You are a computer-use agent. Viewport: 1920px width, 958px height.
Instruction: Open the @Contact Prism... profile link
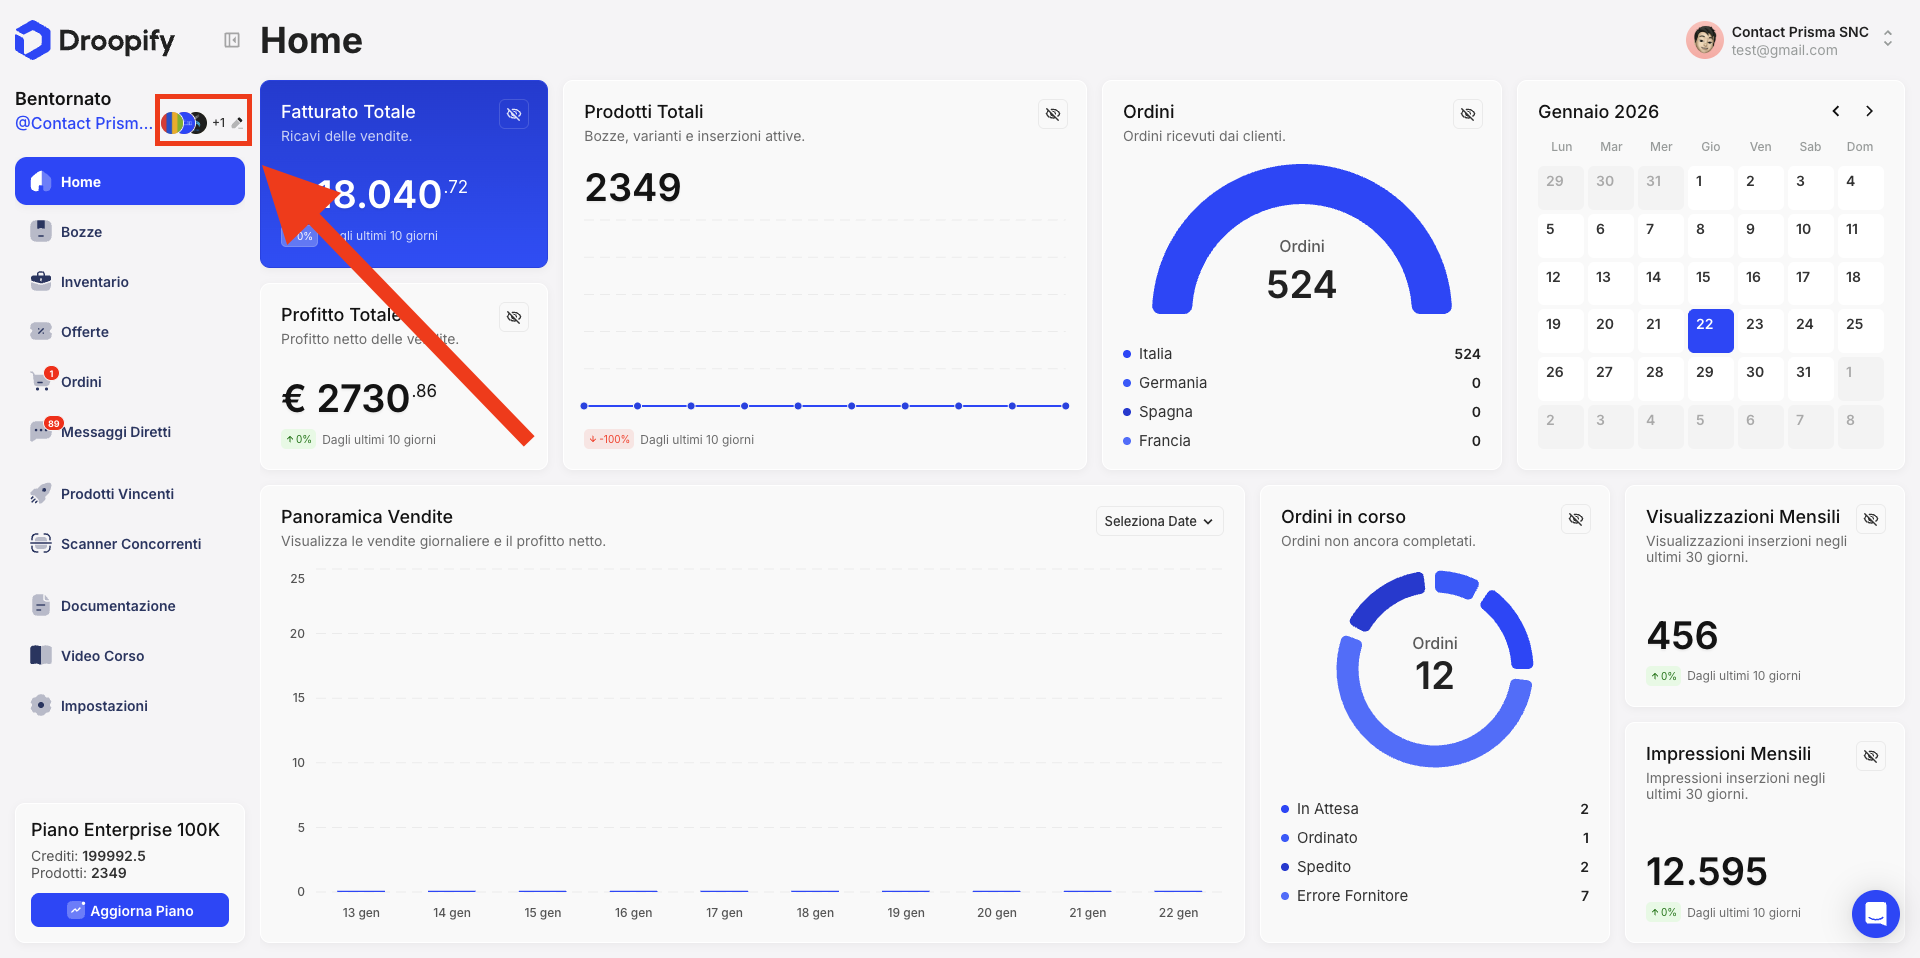pyautogui.click(x=84, y=123)
